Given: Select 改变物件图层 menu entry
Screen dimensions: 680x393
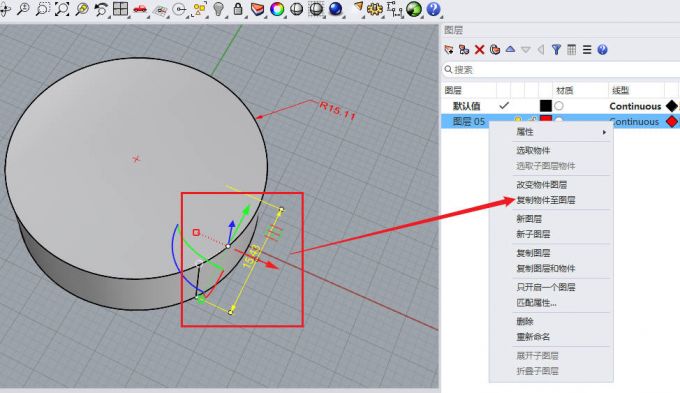Looking at the screenshot, I should tap(542, 184).
